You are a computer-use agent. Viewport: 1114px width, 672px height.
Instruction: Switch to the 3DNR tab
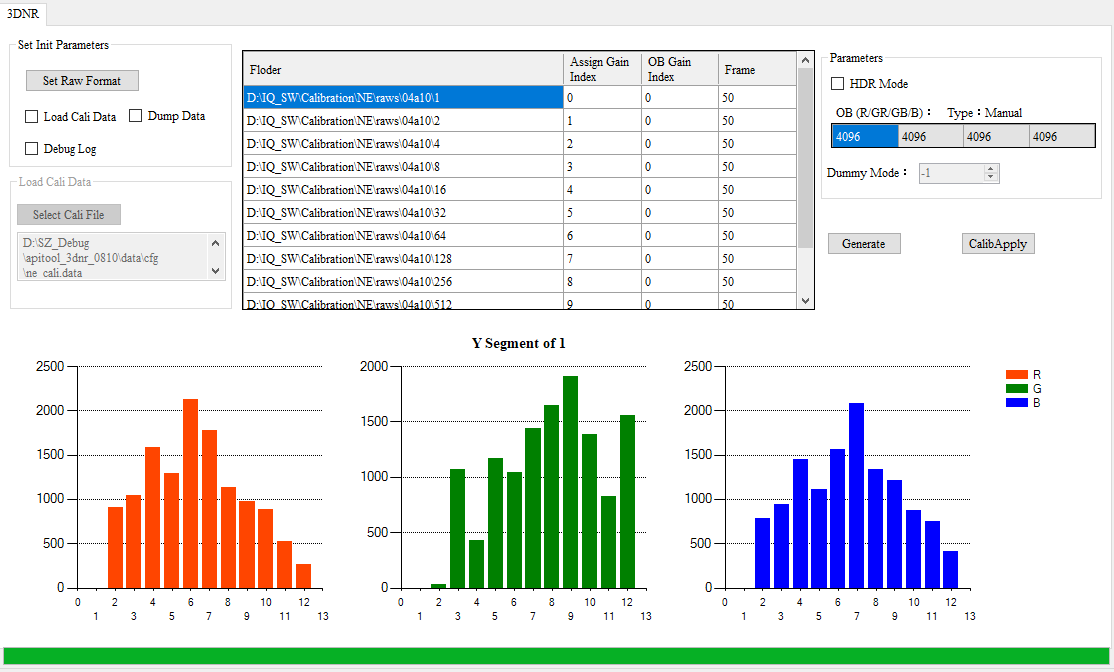click(22, 14)
